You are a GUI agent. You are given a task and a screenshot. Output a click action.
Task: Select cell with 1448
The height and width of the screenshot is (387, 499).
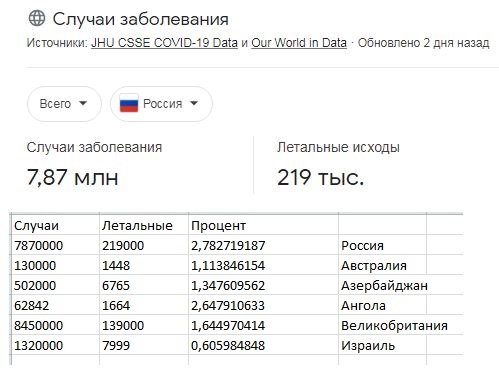click(x=144, y=265)
